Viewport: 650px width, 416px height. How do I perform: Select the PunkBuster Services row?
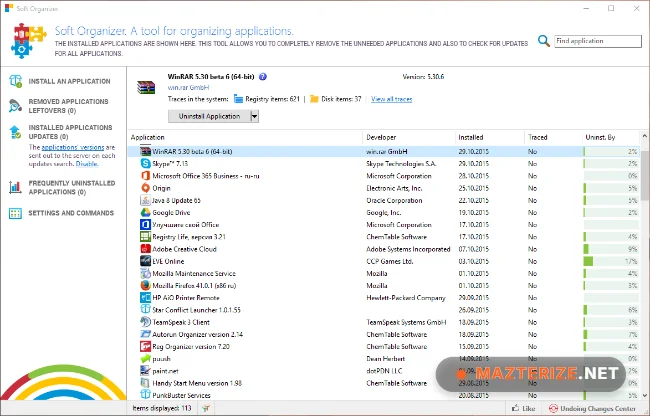(383, 395)
